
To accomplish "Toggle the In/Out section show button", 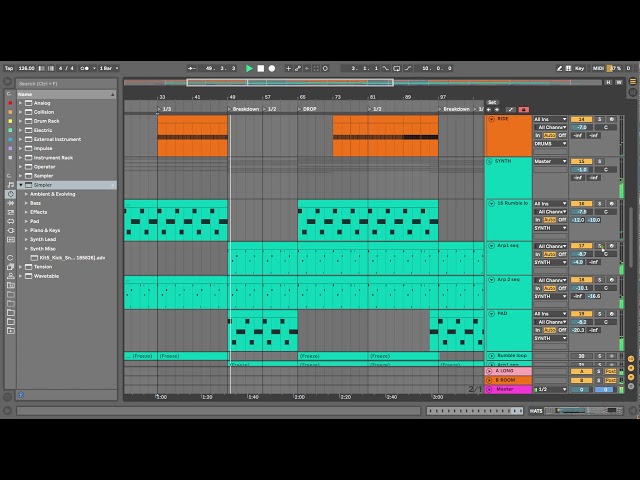I will 631,359.
